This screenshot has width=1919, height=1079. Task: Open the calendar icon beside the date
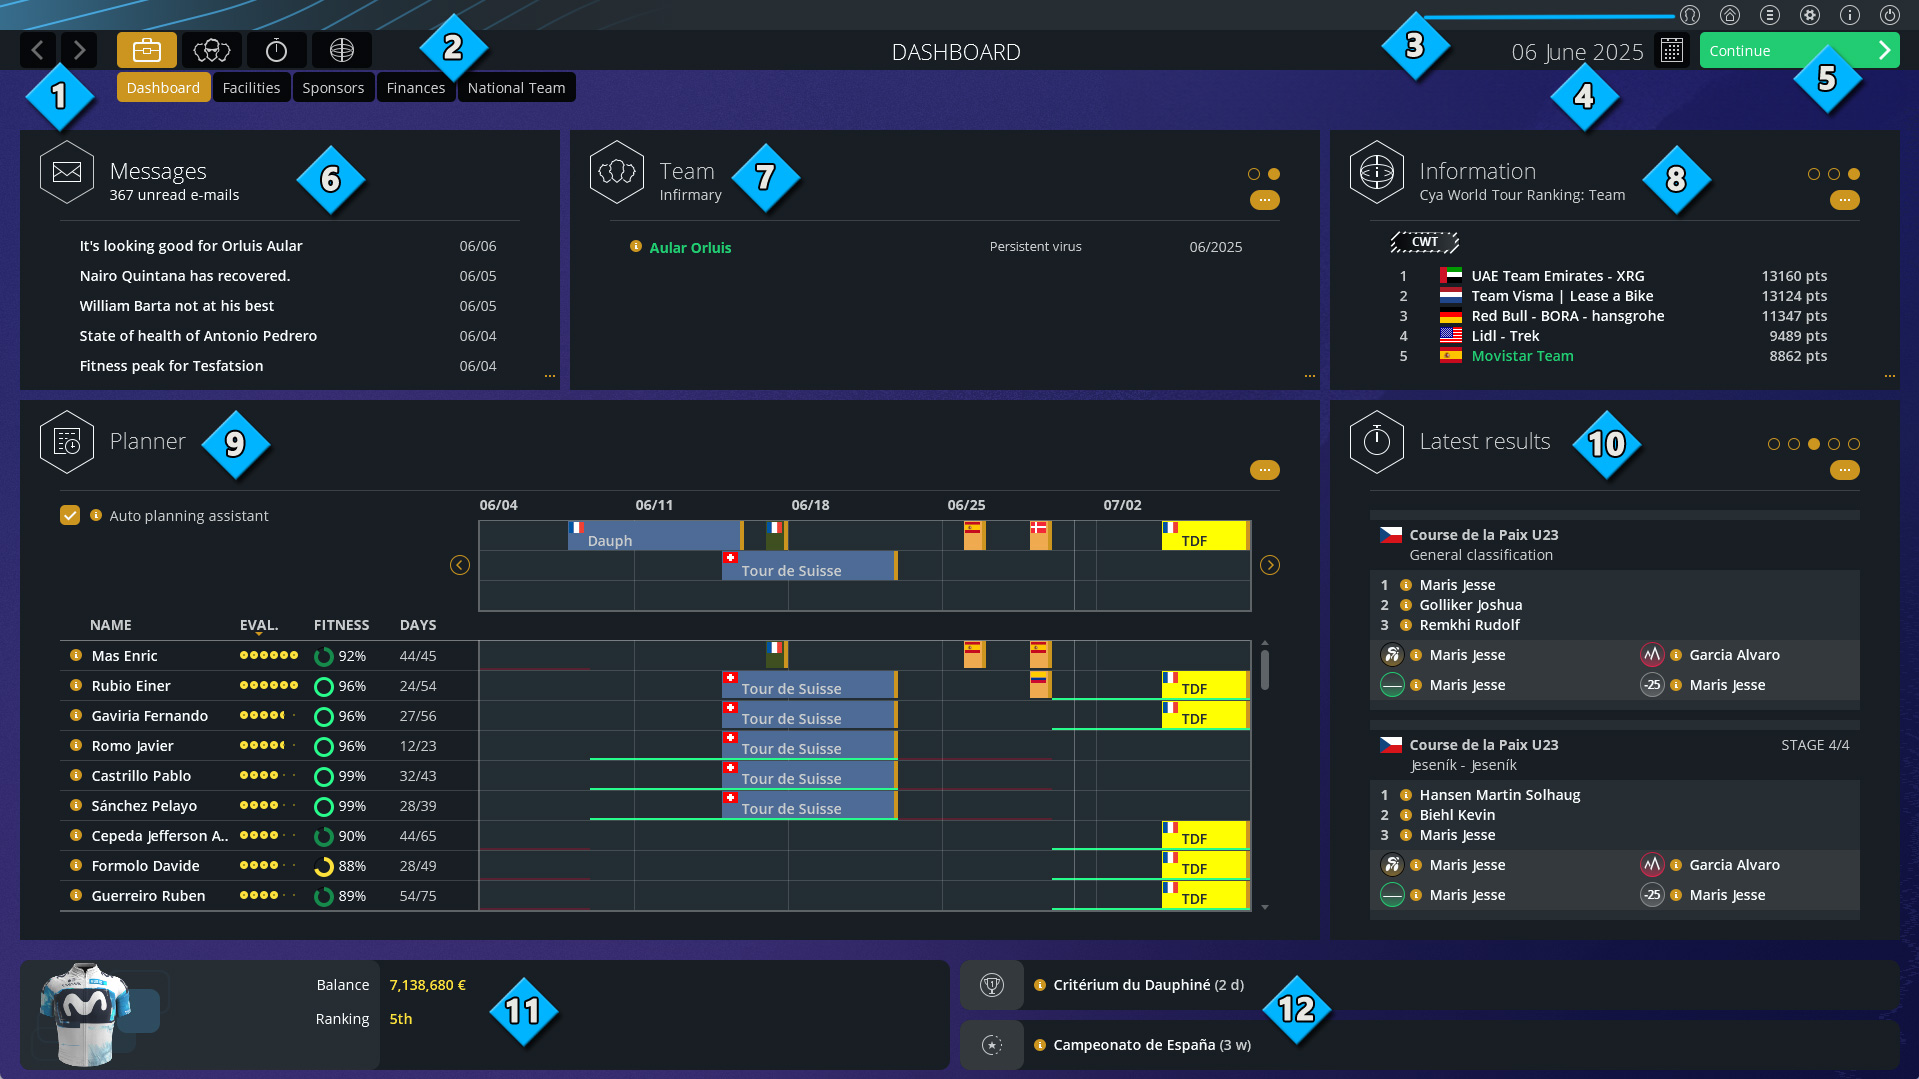coord(1672,50)
